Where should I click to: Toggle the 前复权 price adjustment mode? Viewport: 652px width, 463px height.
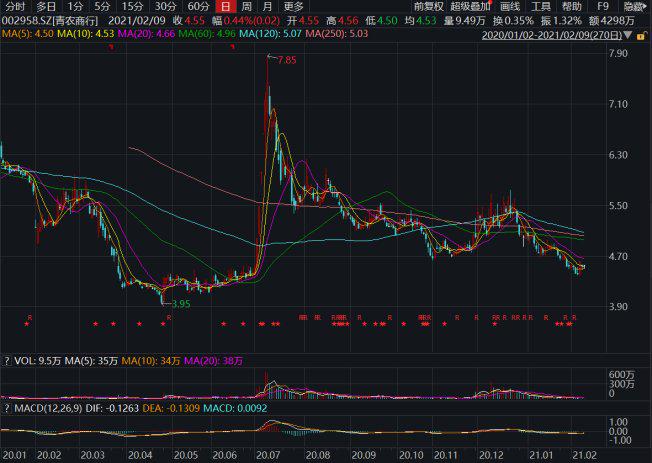(425, 6)
